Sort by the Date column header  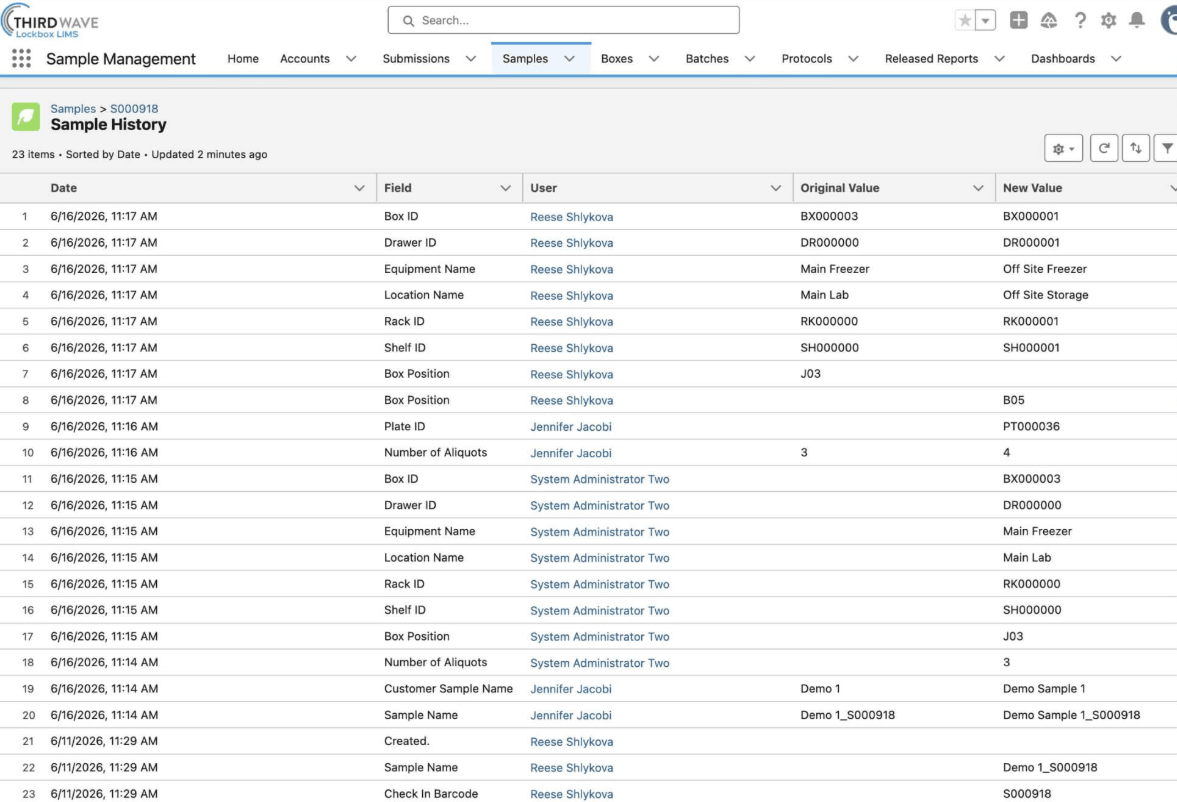pos(64,188)
